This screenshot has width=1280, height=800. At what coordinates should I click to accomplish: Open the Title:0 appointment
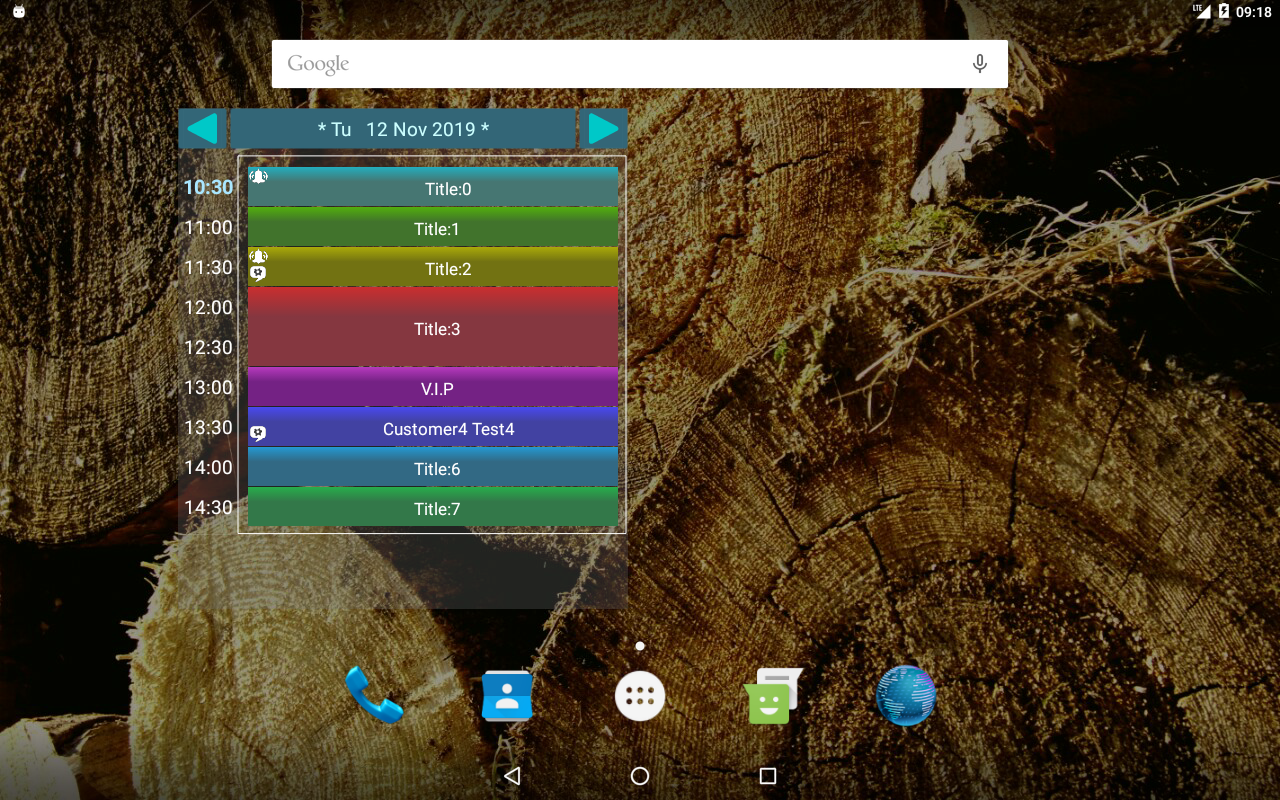433,187
